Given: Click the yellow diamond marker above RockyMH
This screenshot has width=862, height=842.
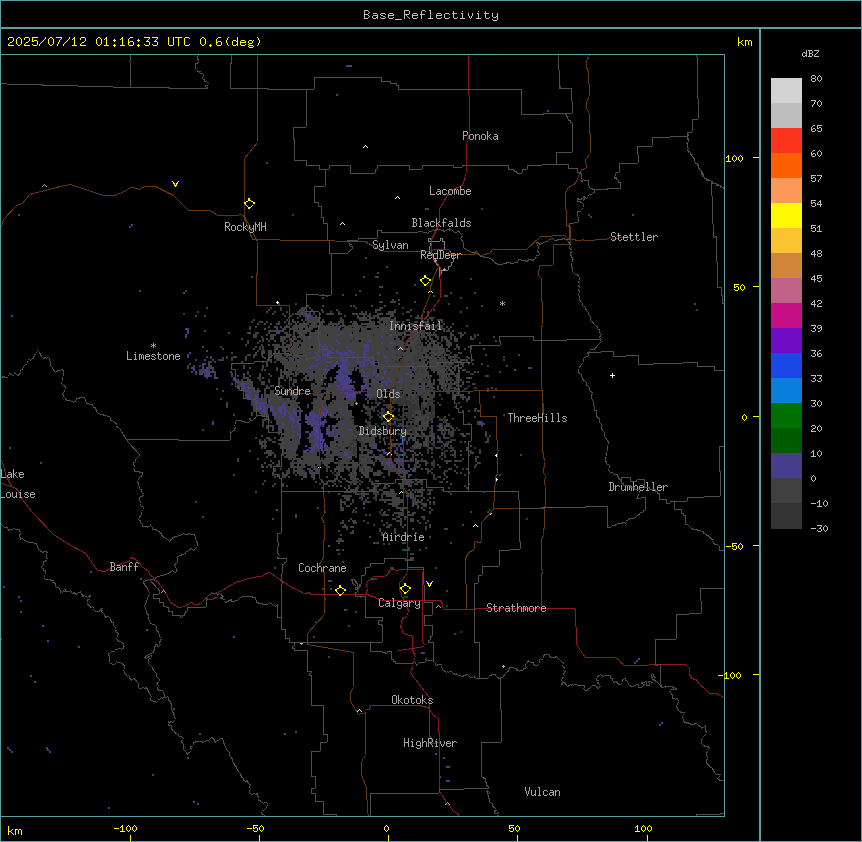Looking at the screenshot, I should point(249,204).
